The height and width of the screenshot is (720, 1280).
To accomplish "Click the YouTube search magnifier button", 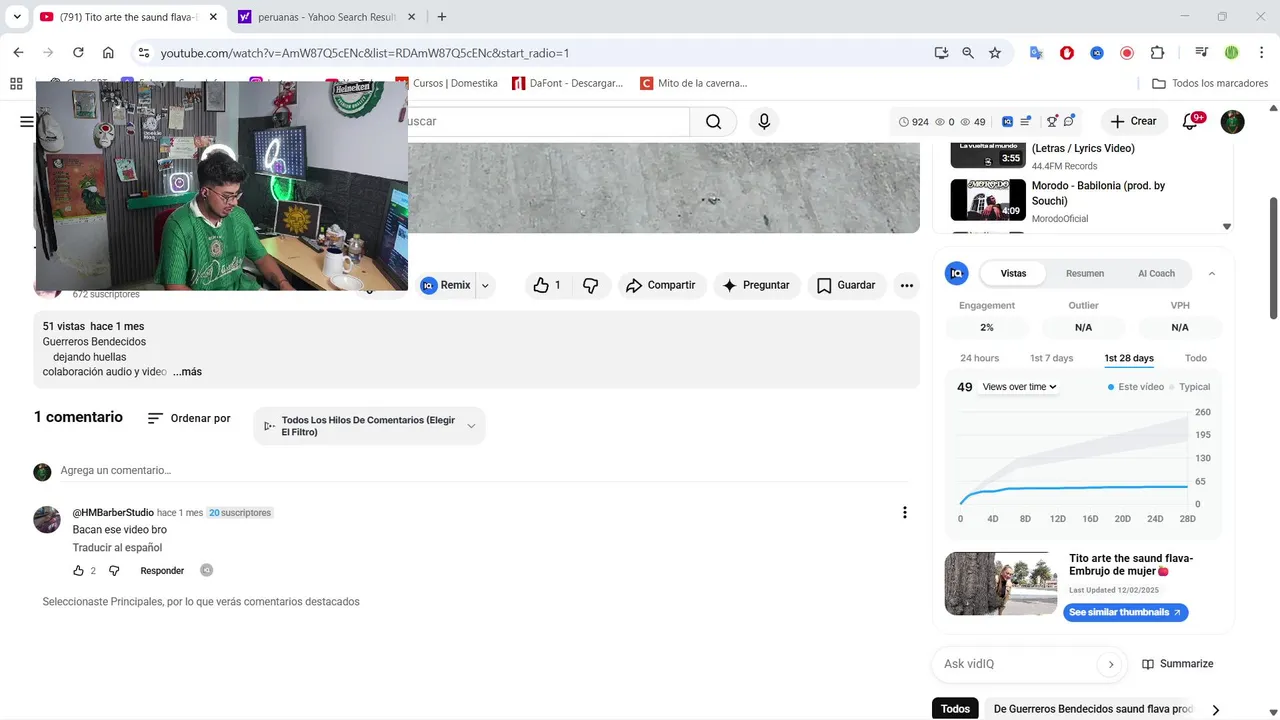I will coord(713,122).
